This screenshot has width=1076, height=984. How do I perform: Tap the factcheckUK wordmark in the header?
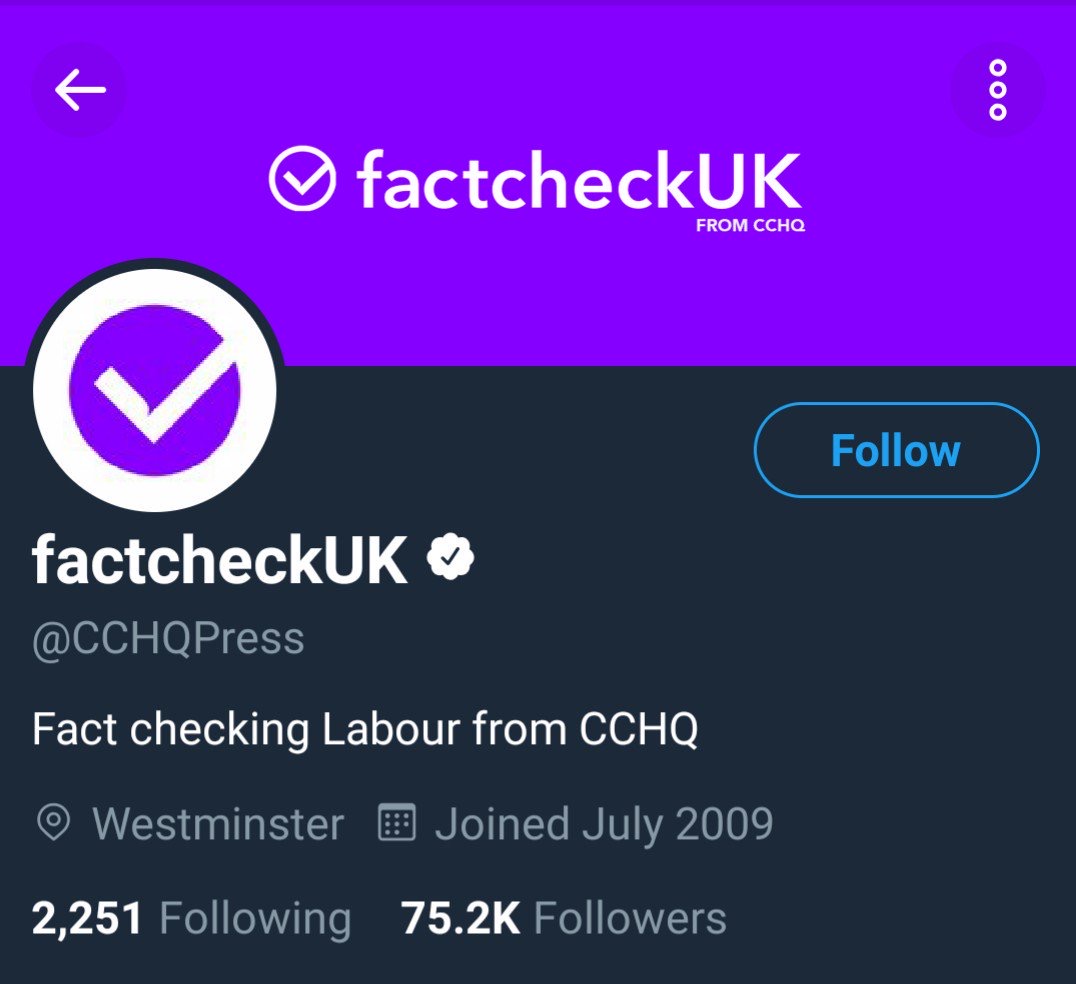click(x=578, y=180)
